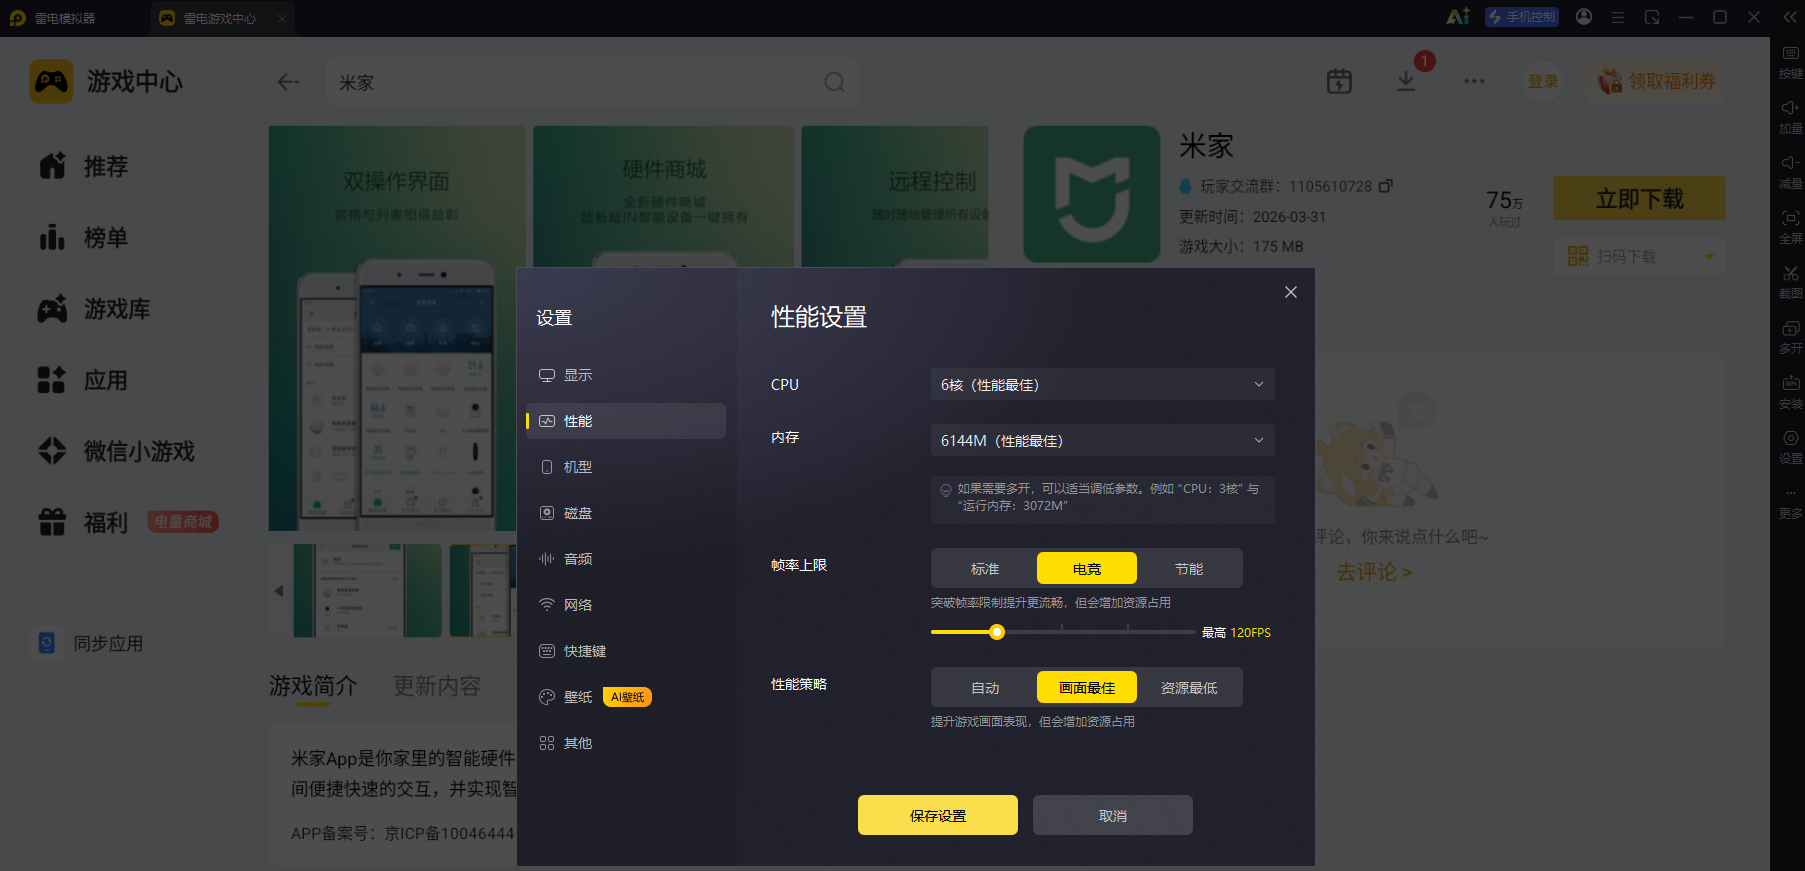Go to 推荐 in the game center sidebar

83,166
